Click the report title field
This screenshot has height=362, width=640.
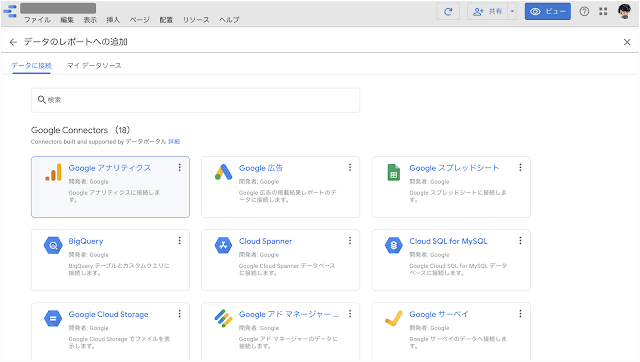click(58, 8)
